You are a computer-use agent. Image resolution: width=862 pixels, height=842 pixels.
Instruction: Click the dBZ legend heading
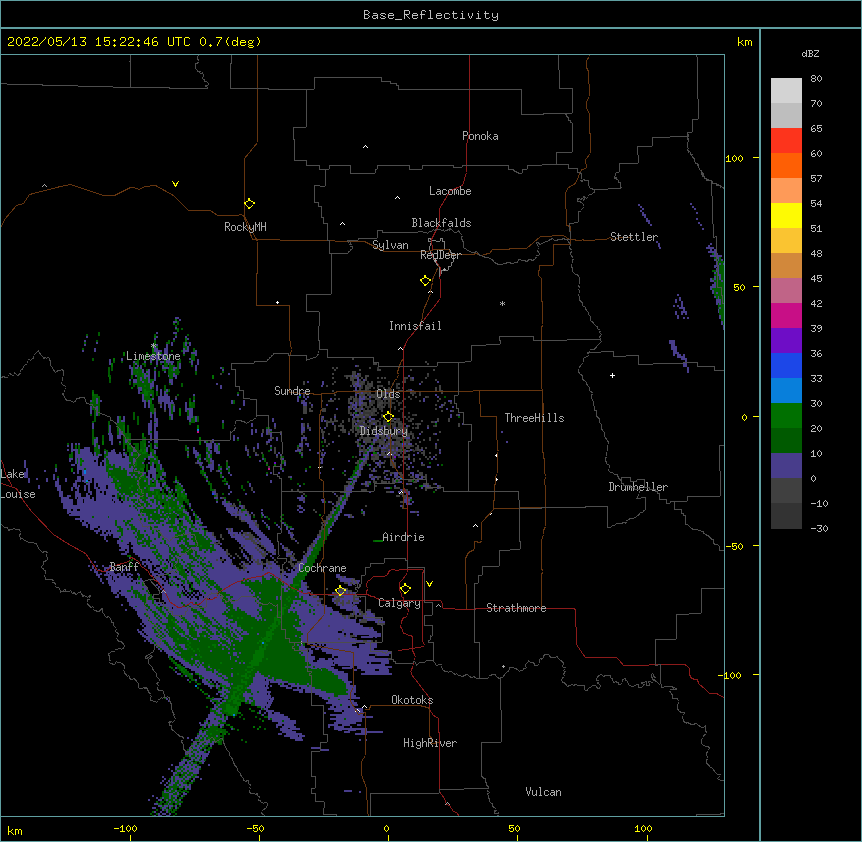point(810,53)
